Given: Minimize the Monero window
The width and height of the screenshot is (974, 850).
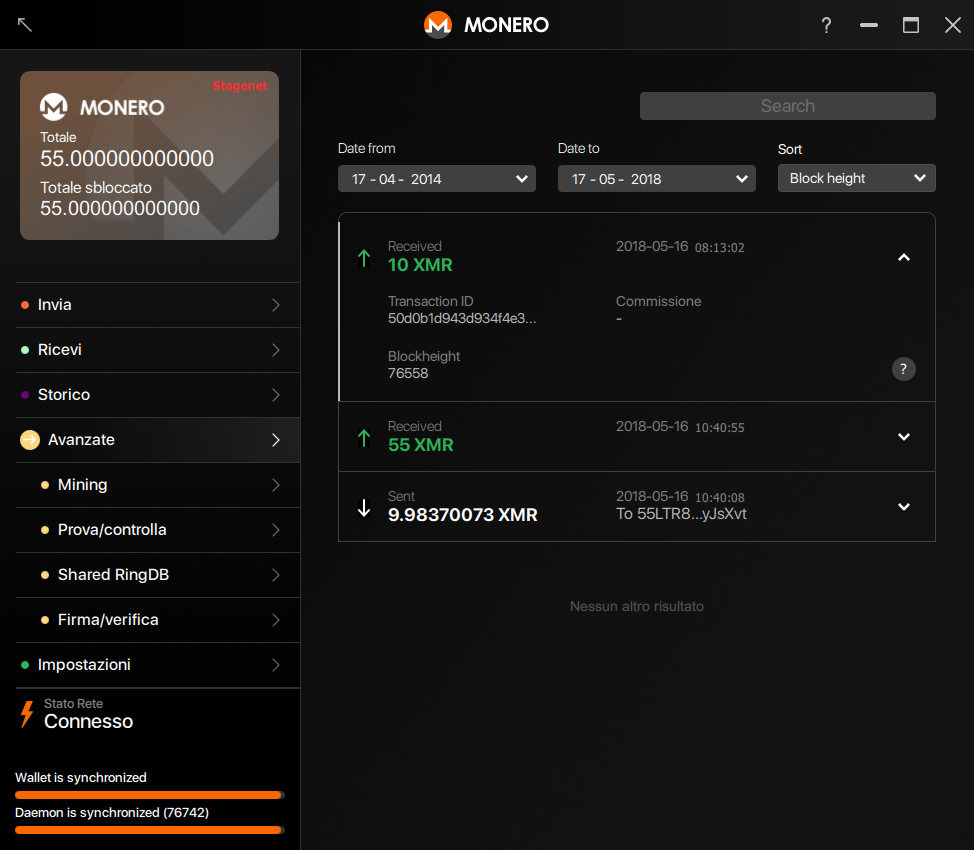Looking at the screenshot, I should (x=868, y=25).
